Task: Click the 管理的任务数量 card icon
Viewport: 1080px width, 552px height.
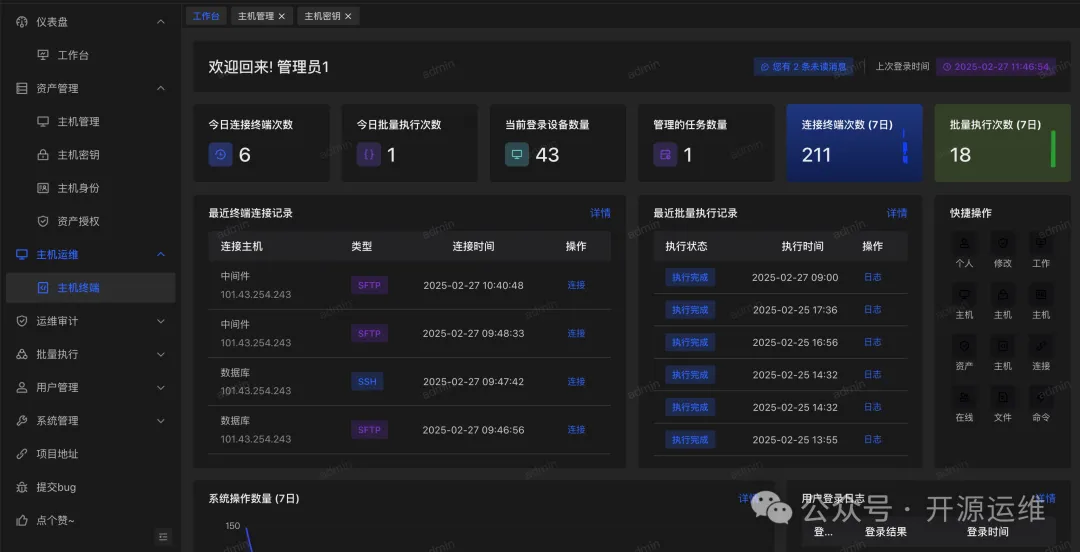Action: (x=665, y=155)
